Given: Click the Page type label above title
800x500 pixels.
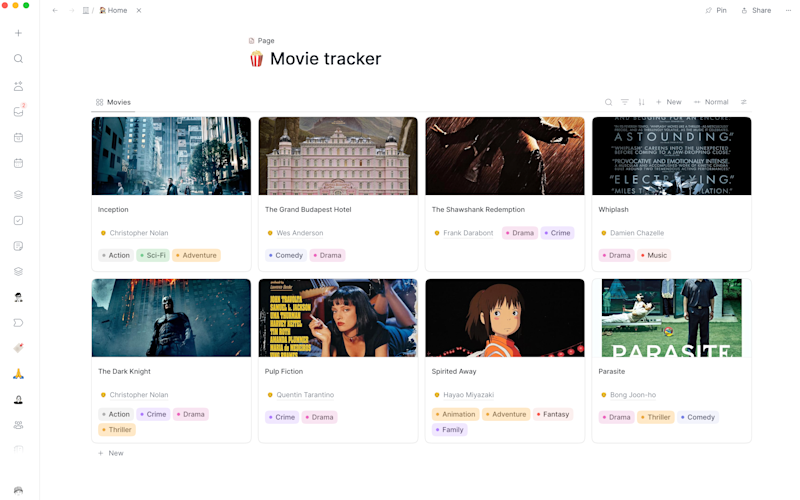Looking at the screenshot, I should (261, 41).
